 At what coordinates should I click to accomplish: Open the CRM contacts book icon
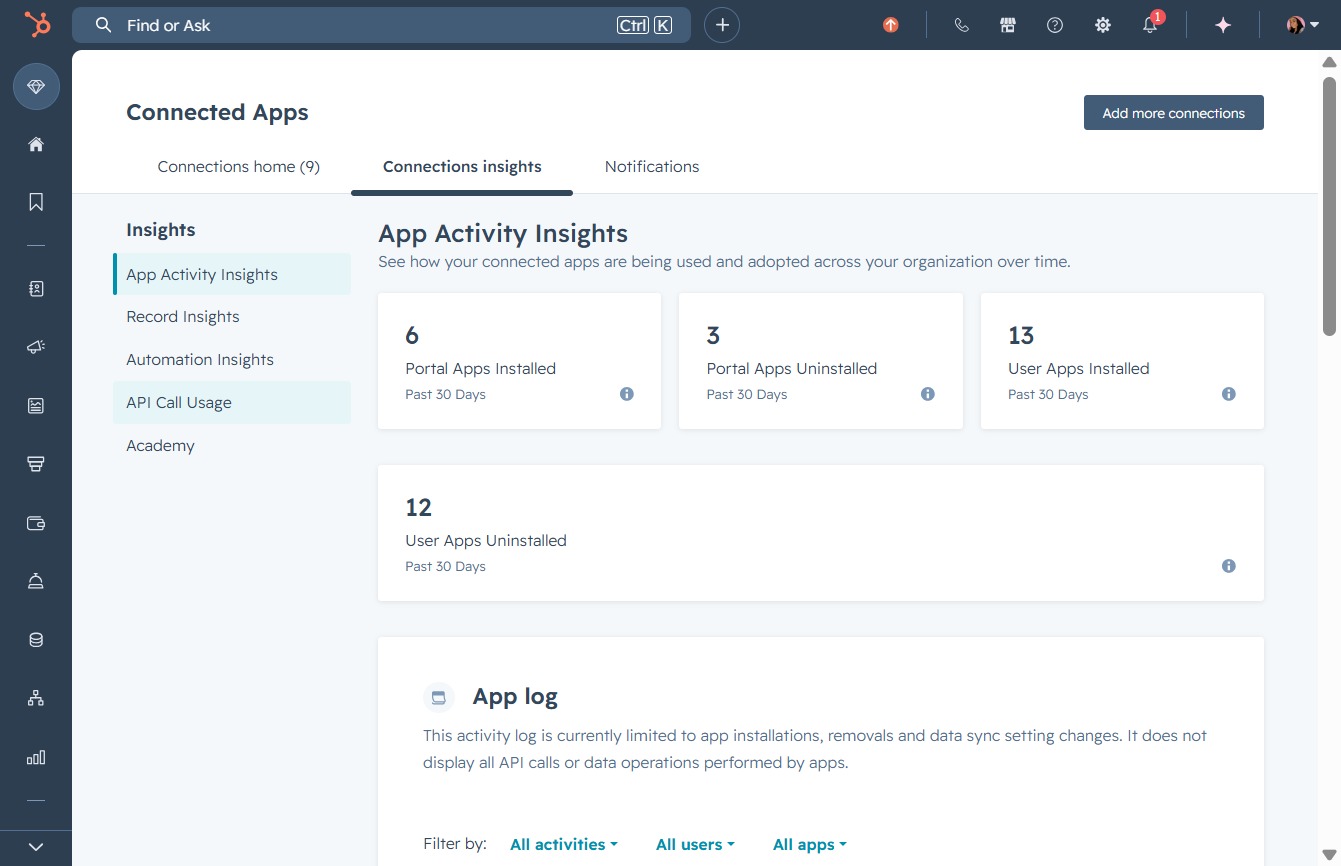pyautogui.click(x=36, y=289)
